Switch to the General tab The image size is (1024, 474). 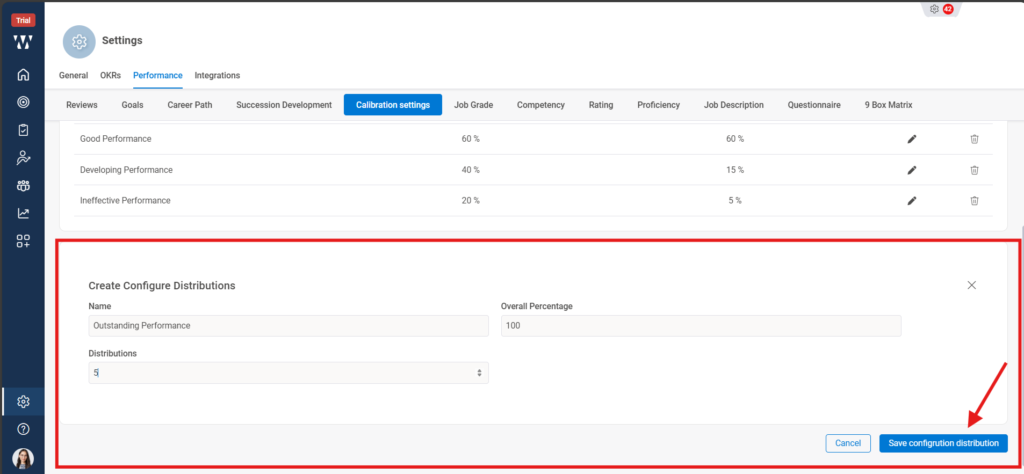[x=73, y=75]
